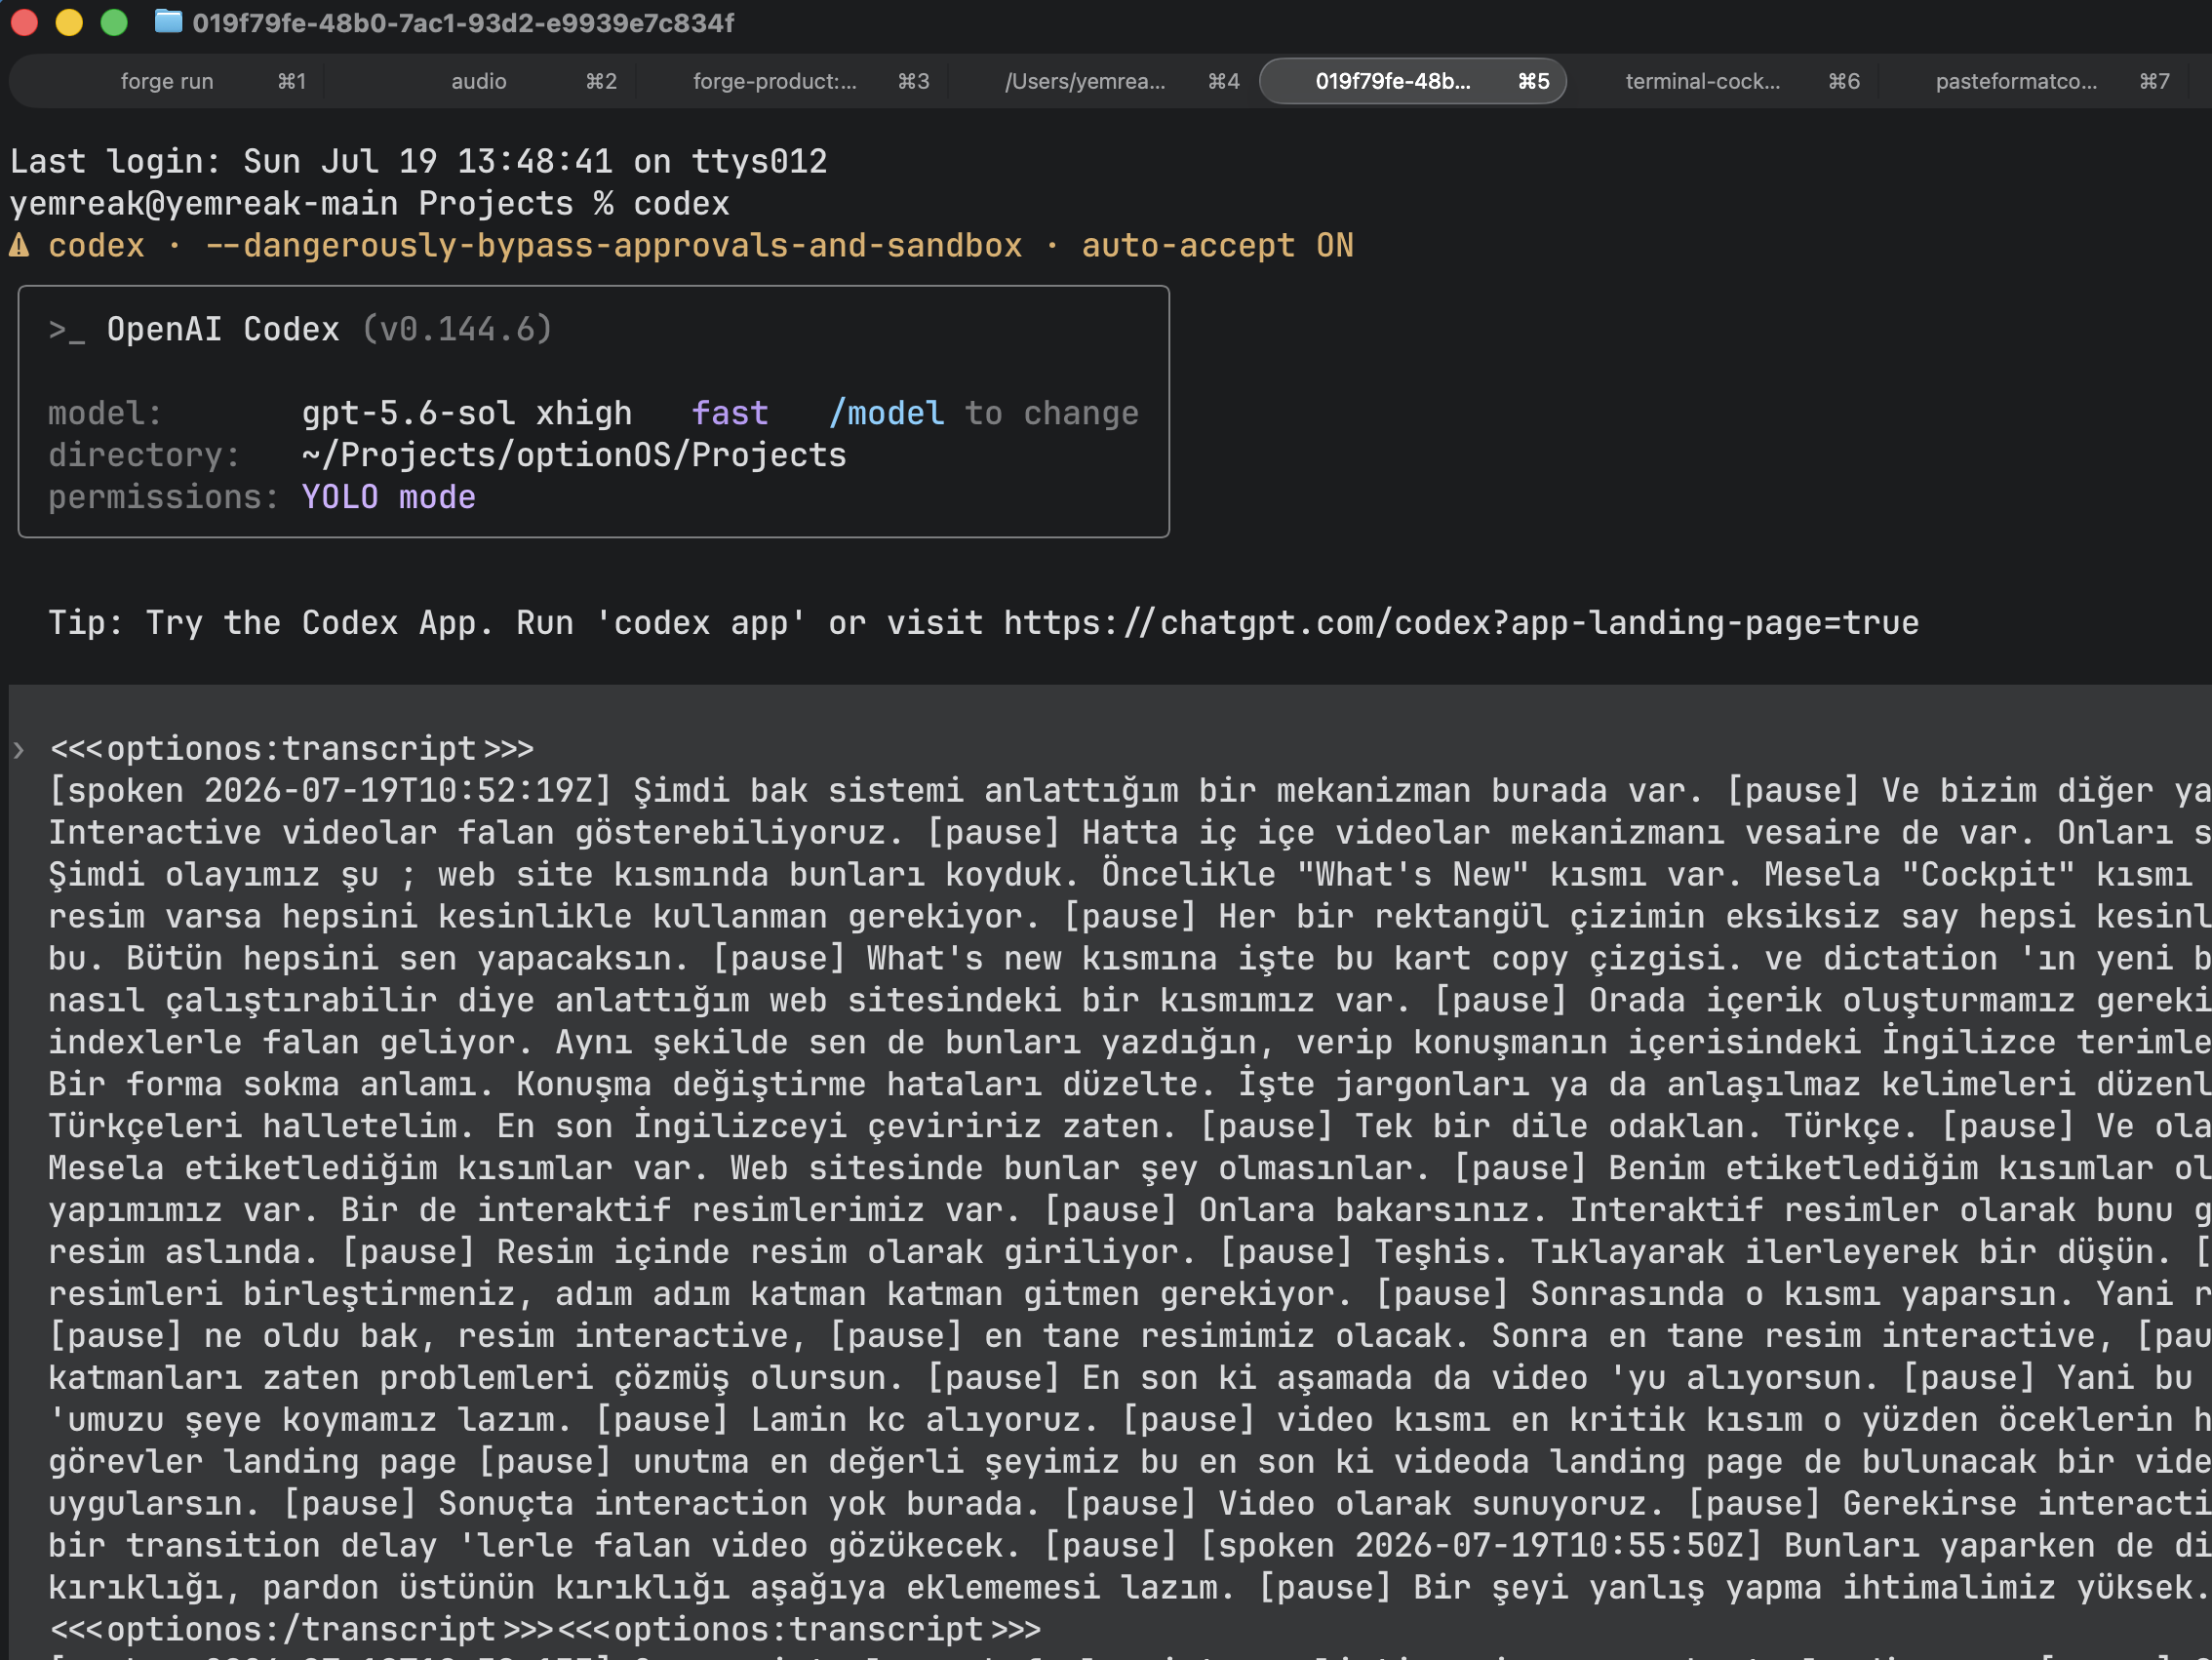Select the 'forge-product:...' tab
2212x1660 pixels.
point(775,81)
